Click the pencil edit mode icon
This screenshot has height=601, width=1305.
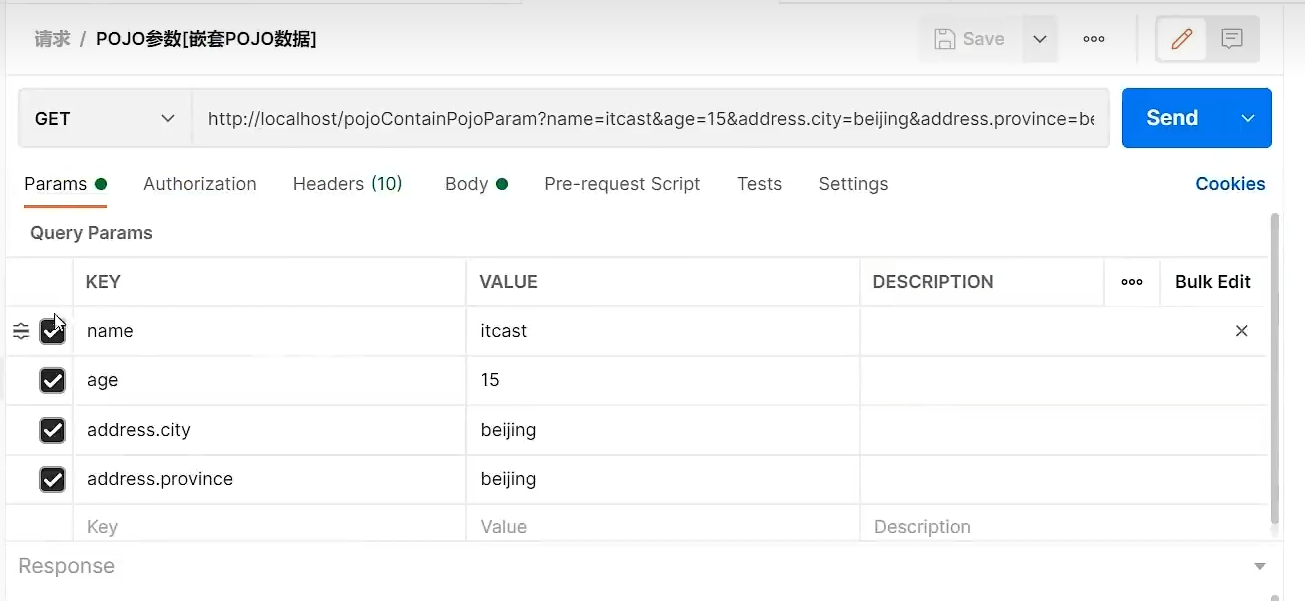1181,39
